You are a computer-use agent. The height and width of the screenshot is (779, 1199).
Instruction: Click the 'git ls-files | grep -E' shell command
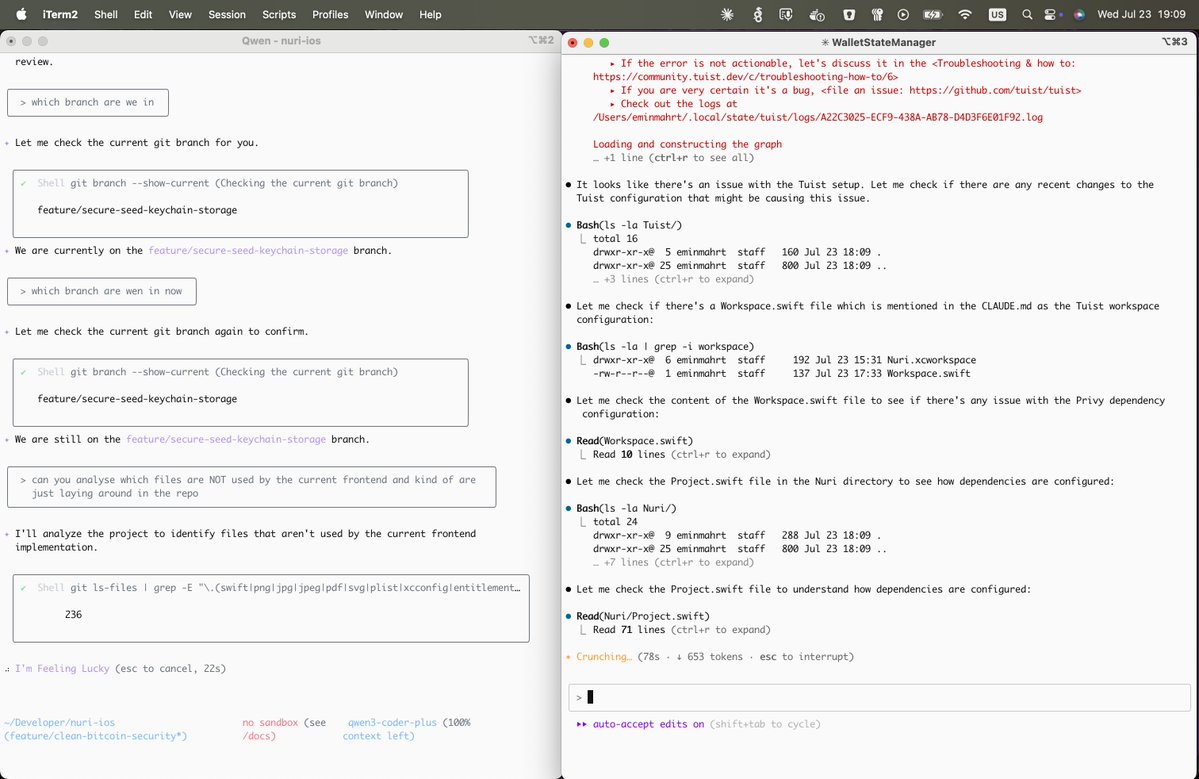pyautogui.click(x=295, y=588)
